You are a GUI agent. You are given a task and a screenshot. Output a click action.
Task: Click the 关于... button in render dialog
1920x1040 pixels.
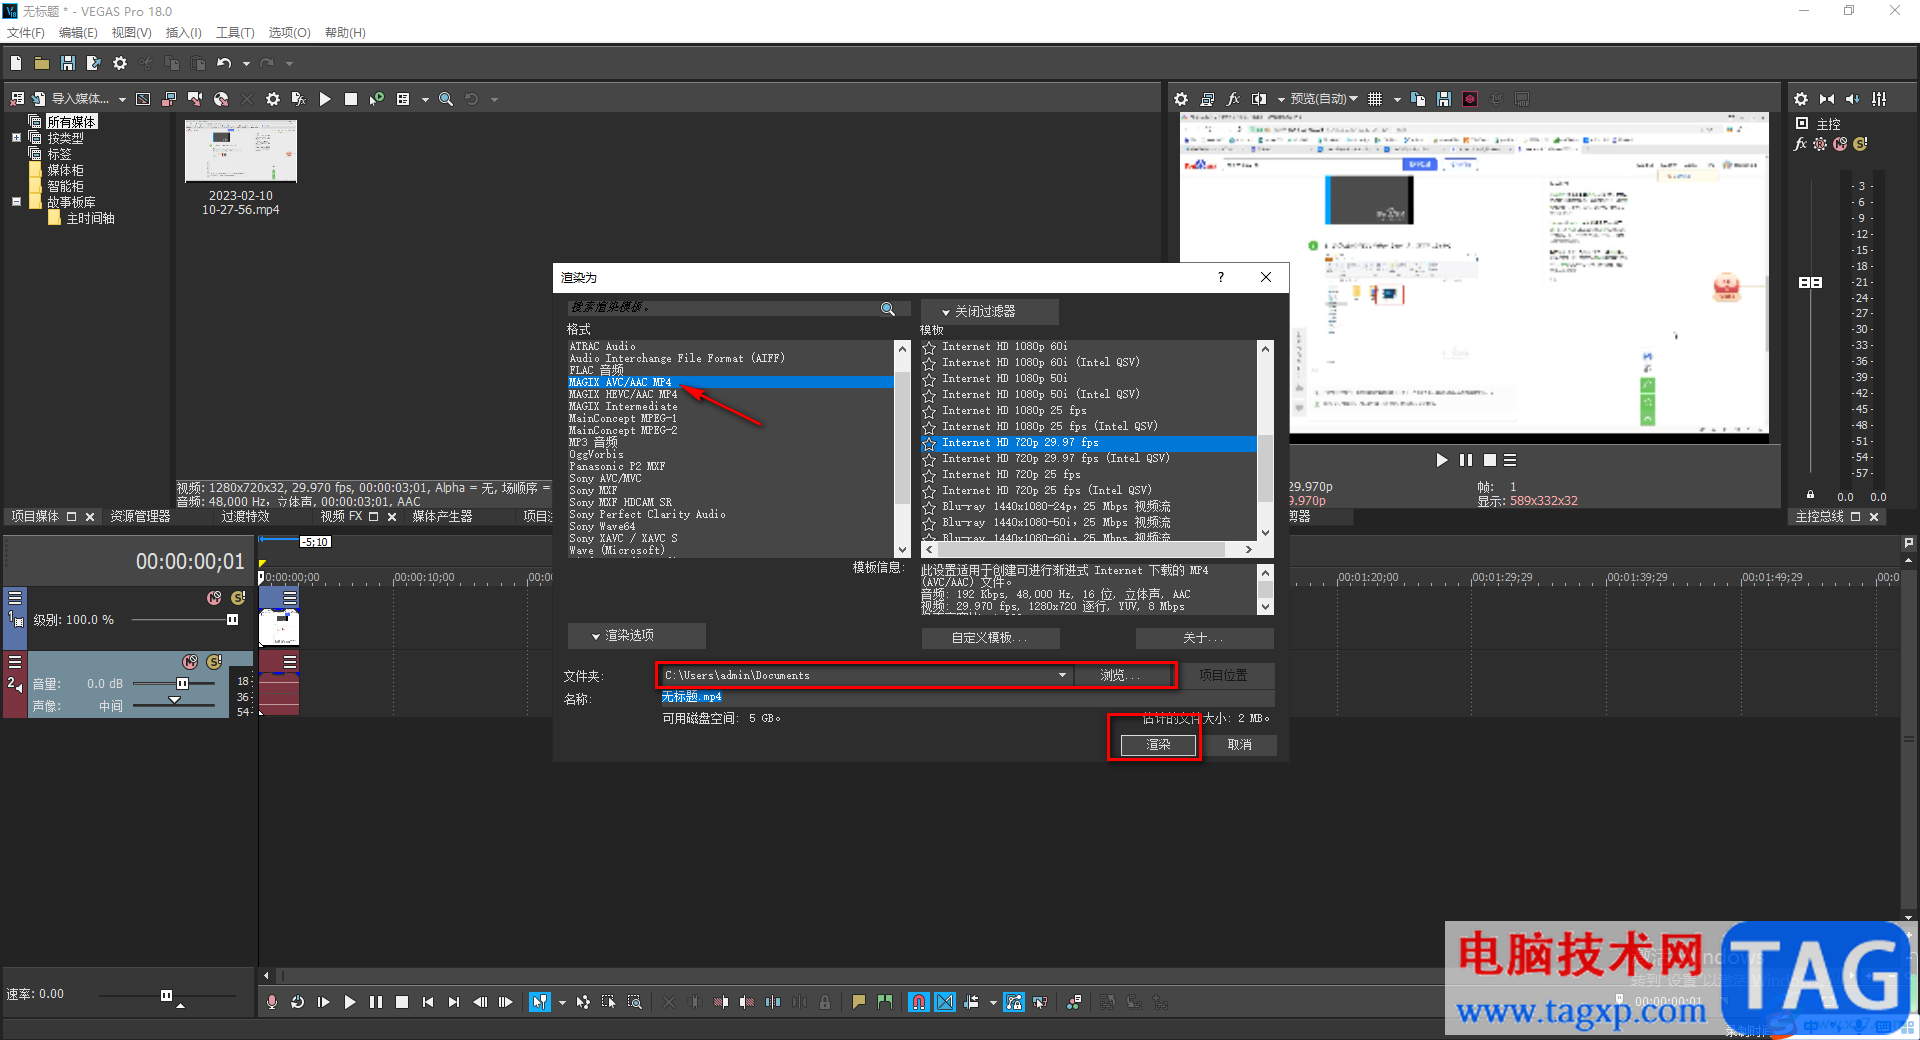1204,638
